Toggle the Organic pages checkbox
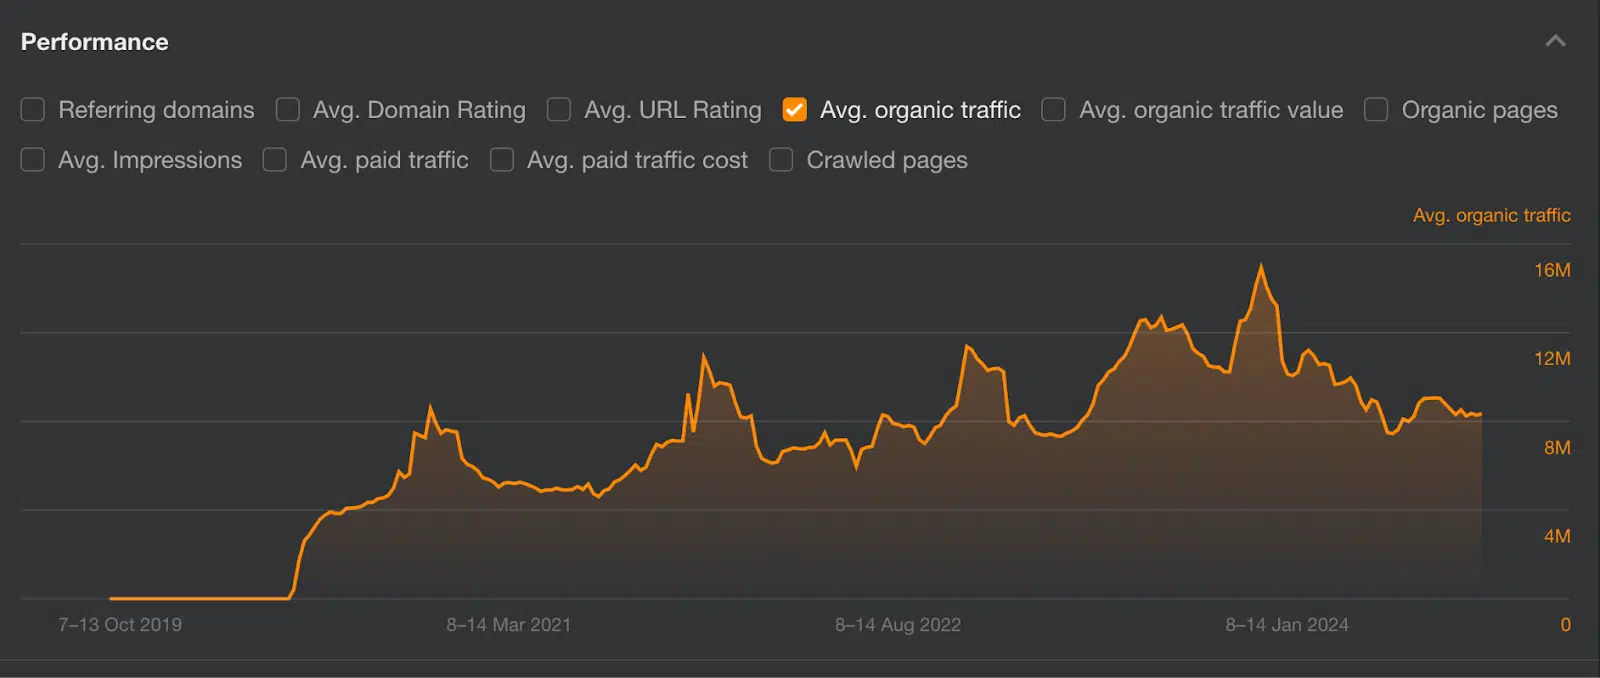The height and width of the screenshot is (678, 1600). click(x=1376, y=110)
